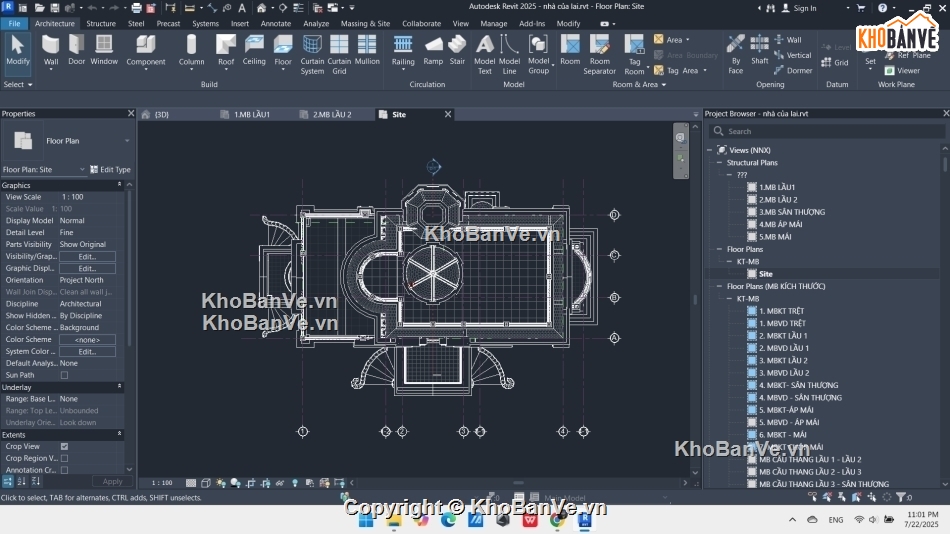The width and height of the screenshot is (950, 534).
Task: Select the Roof tool
Action: [226, 52]
